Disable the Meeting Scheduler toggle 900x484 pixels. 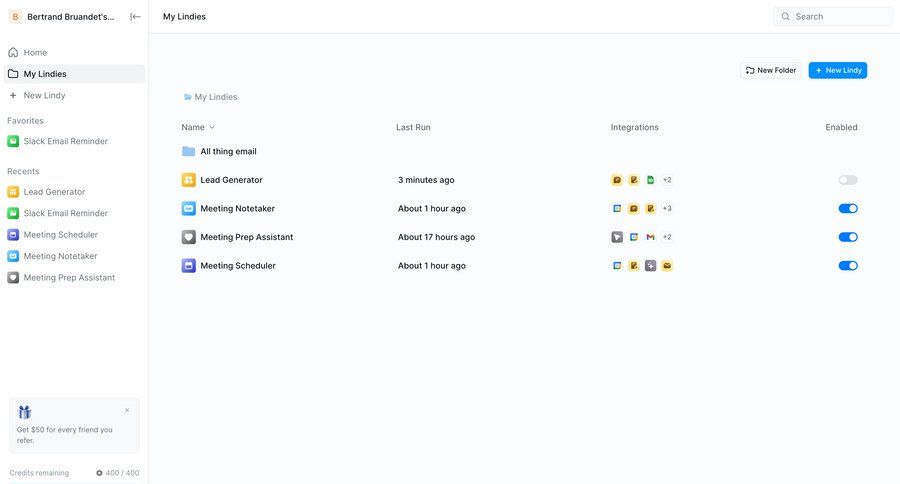click(x=848, y=266)
